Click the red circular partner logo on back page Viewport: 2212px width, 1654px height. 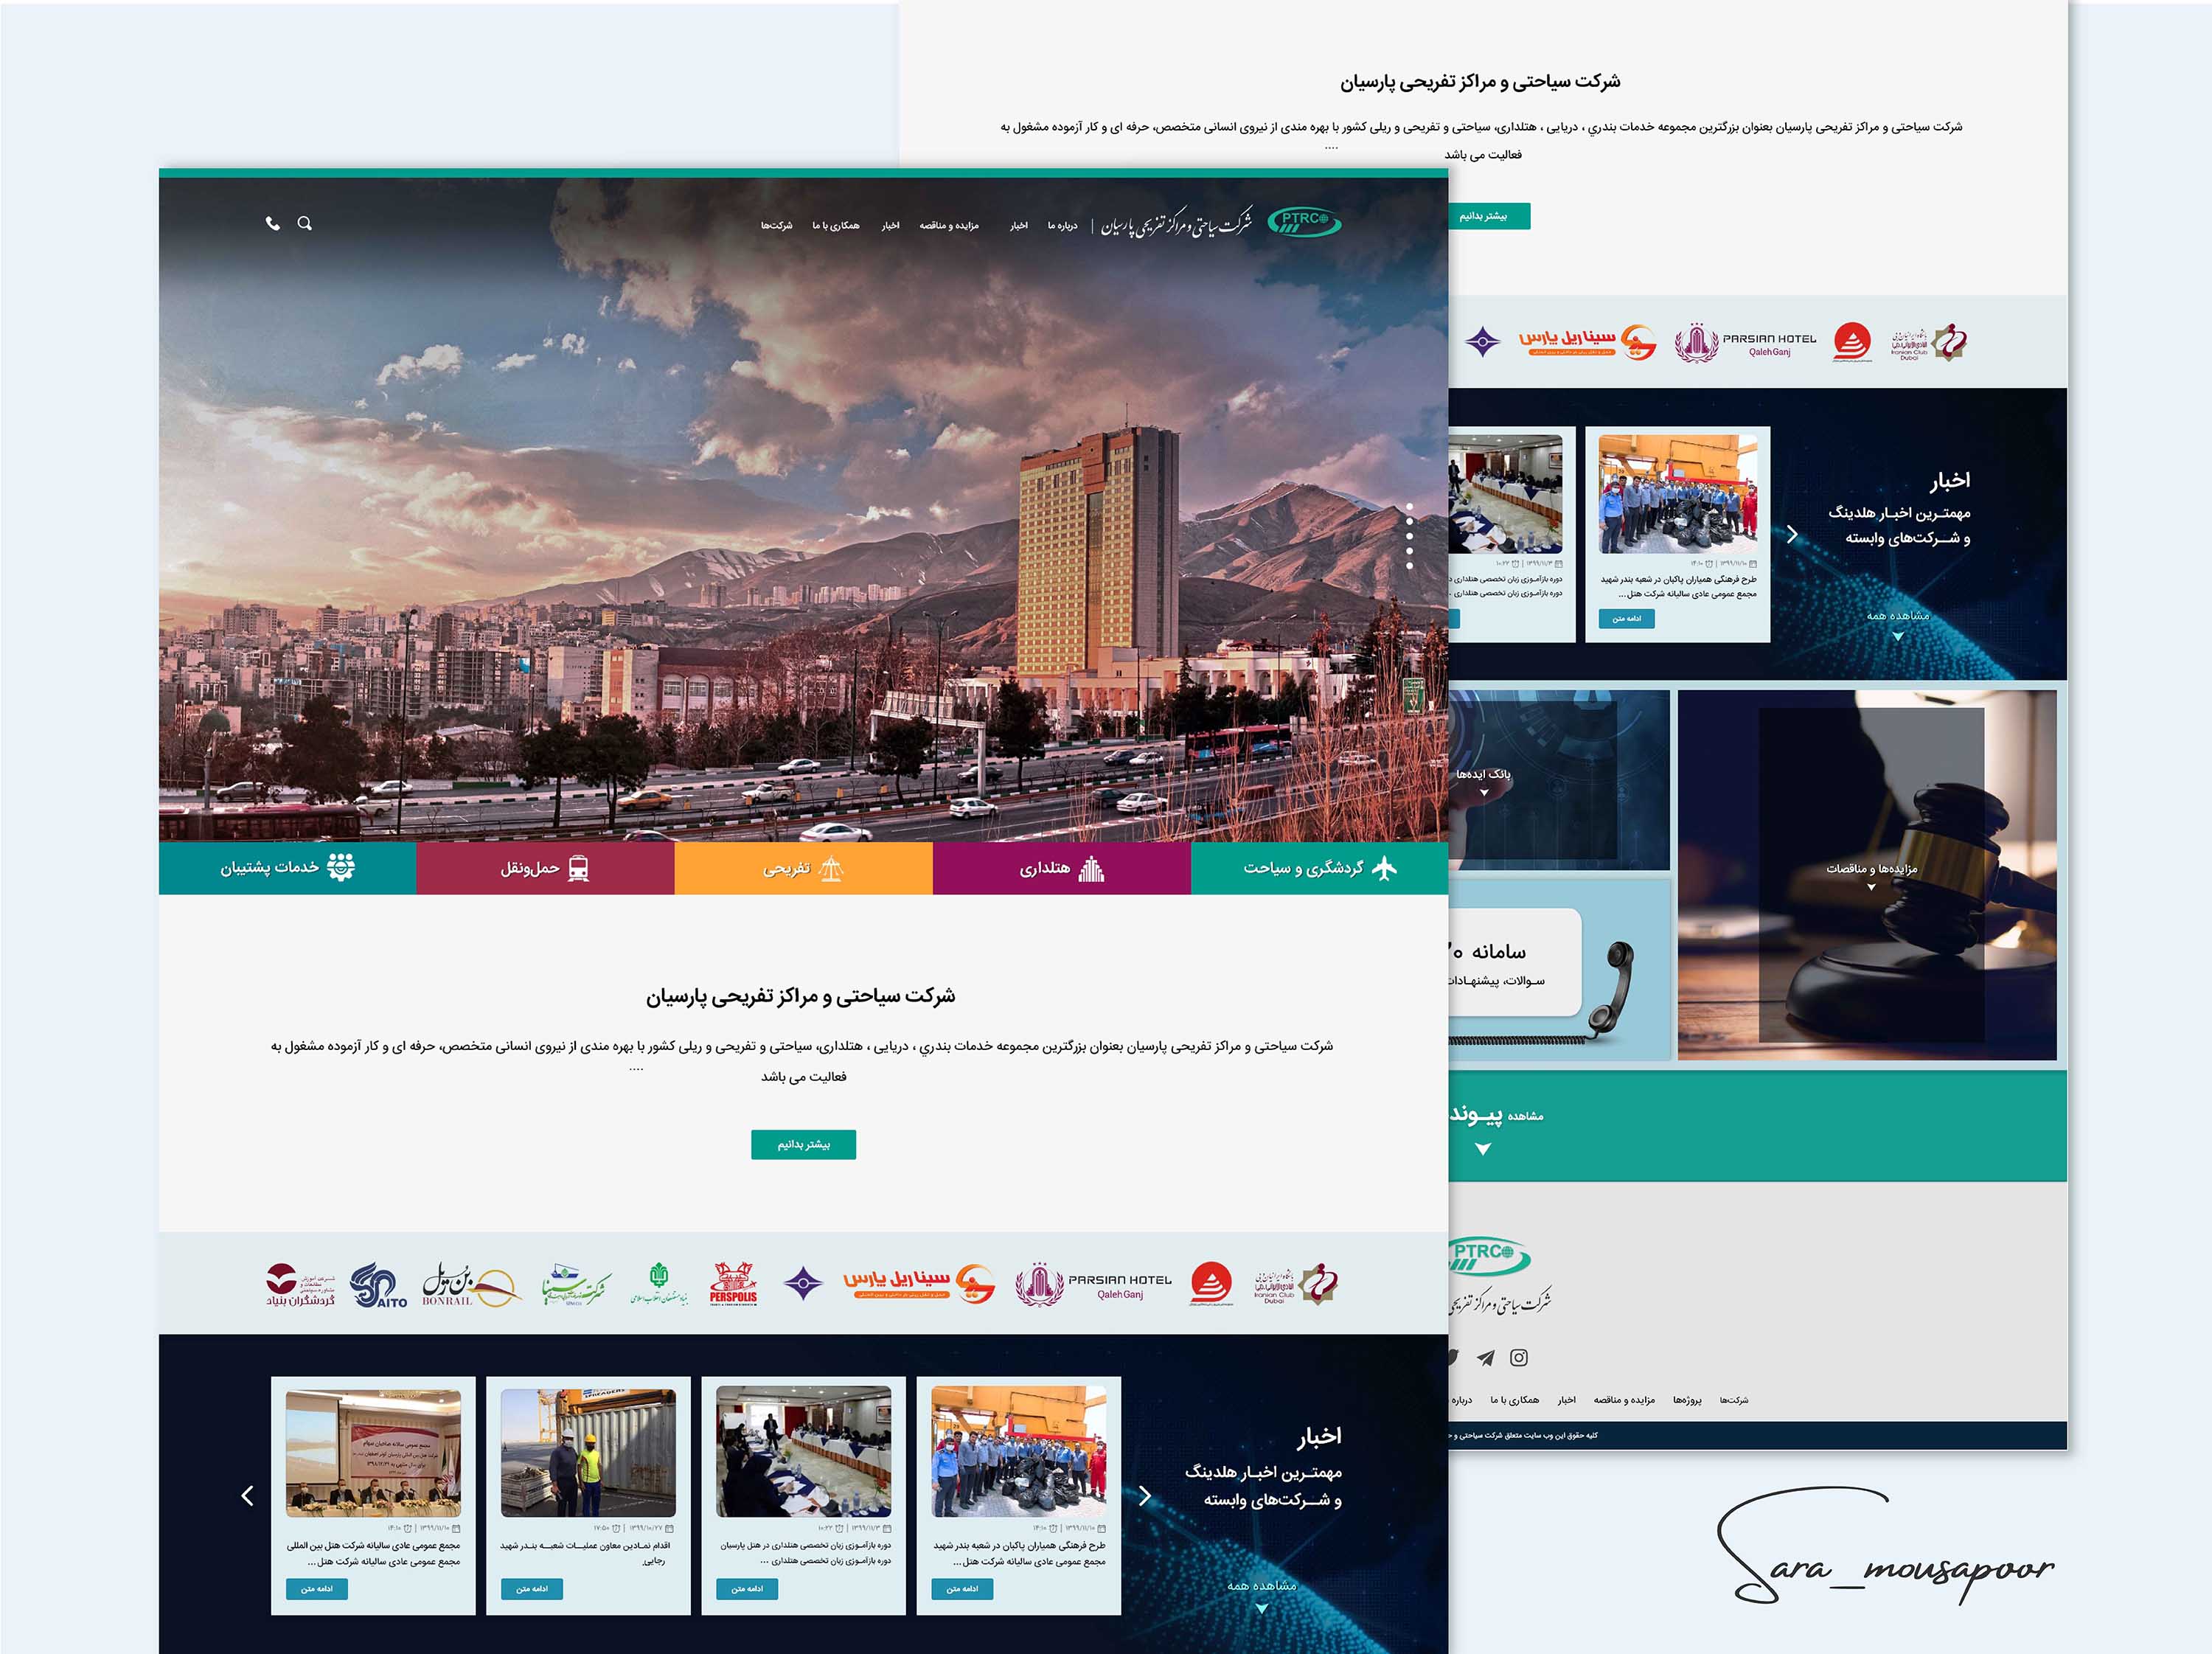[x=1852, y=342]
